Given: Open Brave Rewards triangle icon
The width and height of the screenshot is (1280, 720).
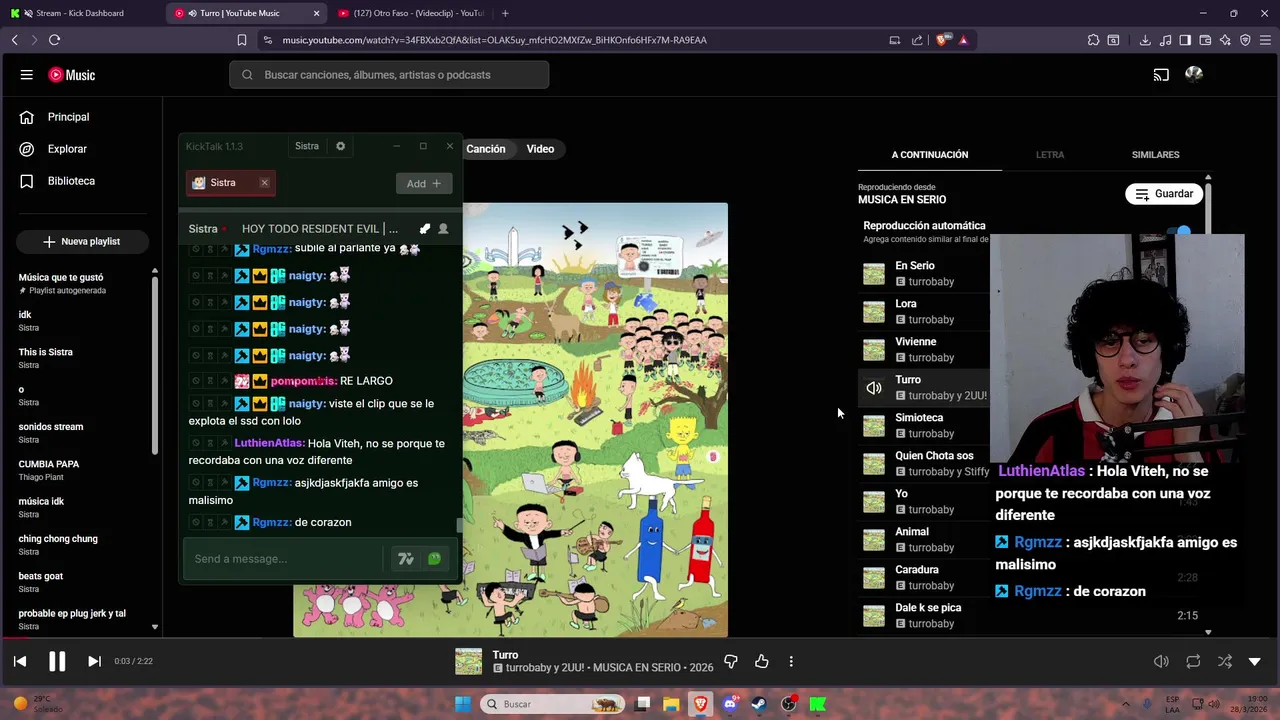Looking at the screenshot, I should coord(963,40).
